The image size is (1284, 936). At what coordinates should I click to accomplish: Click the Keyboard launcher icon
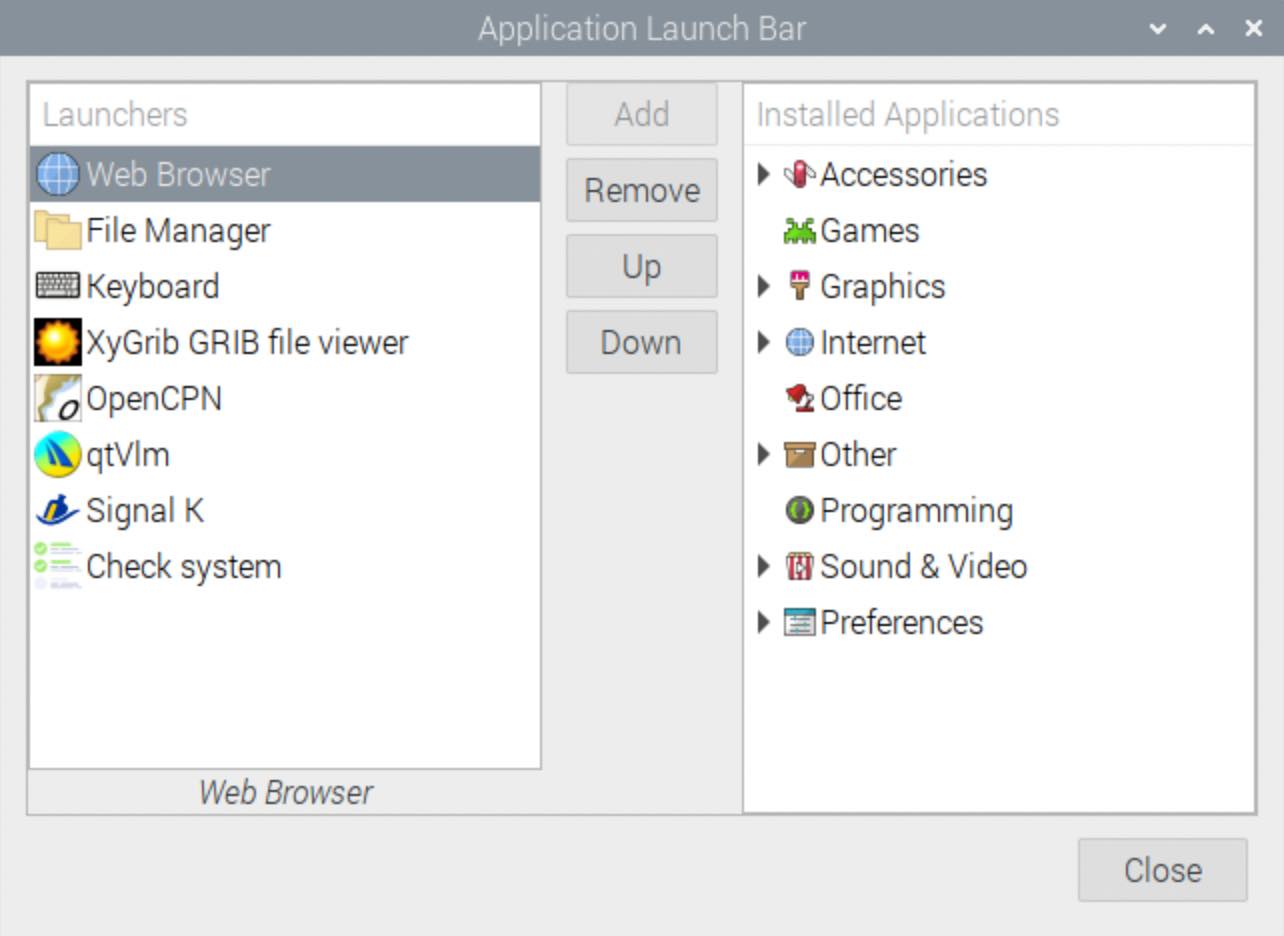click(x=58, y=286)
